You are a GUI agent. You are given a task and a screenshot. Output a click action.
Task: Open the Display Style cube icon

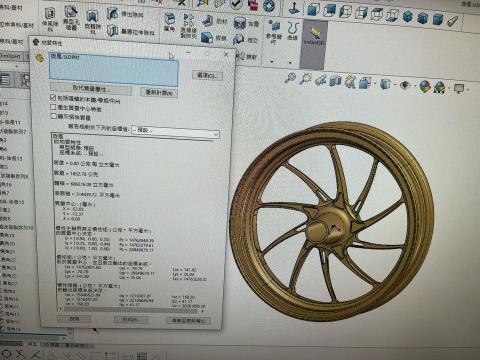pos(385,84)
